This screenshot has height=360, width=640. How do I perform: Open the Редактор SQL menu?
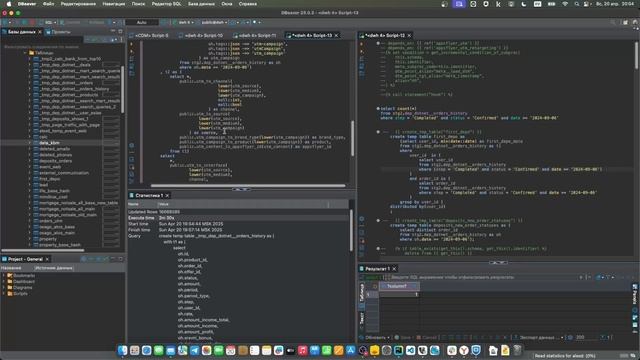point(166,4)
